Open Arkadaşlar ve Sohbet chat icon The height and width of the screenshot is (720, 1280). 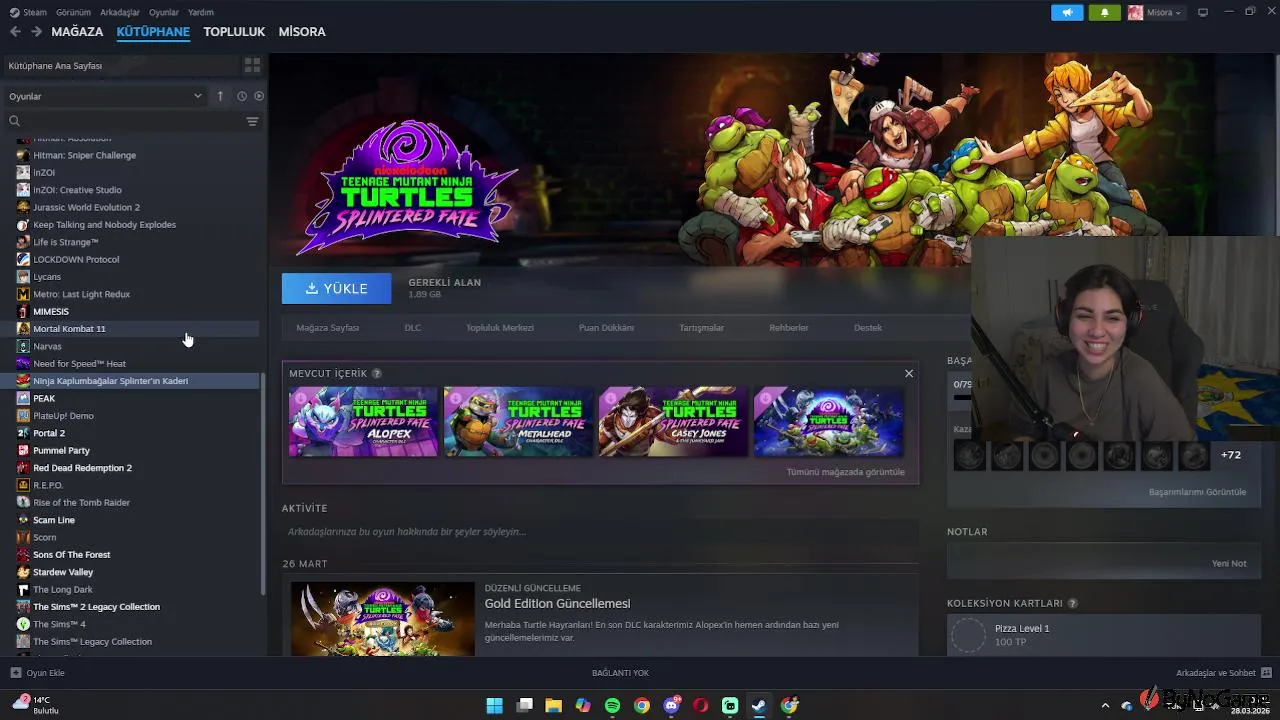(1266, 673)
